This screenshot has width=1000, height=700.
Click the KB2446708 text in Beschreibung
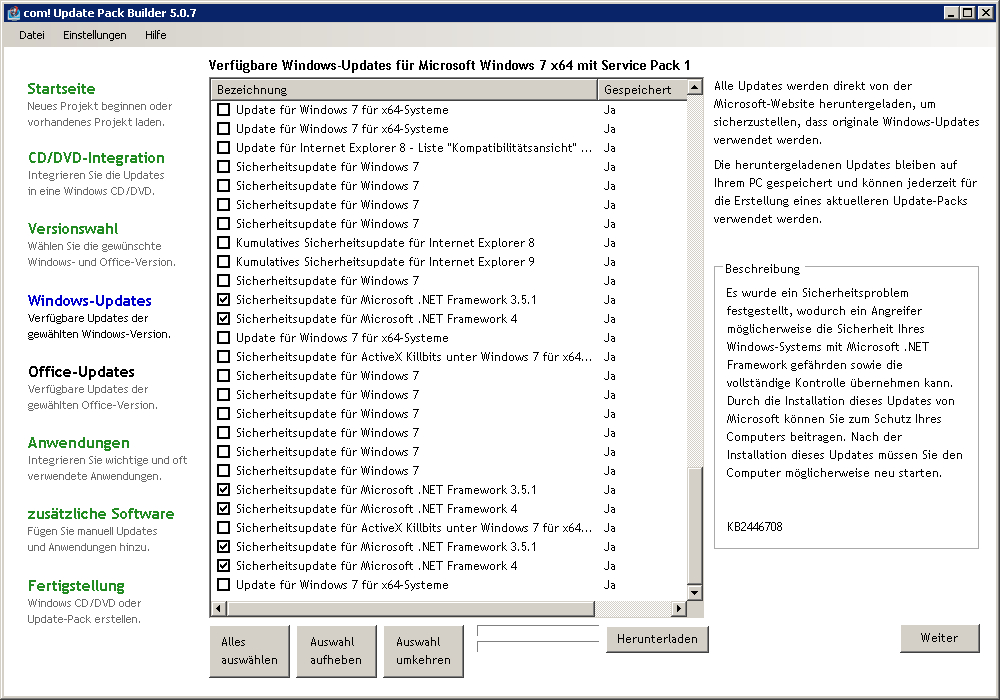pyautogui.click(x=754, y=527)
